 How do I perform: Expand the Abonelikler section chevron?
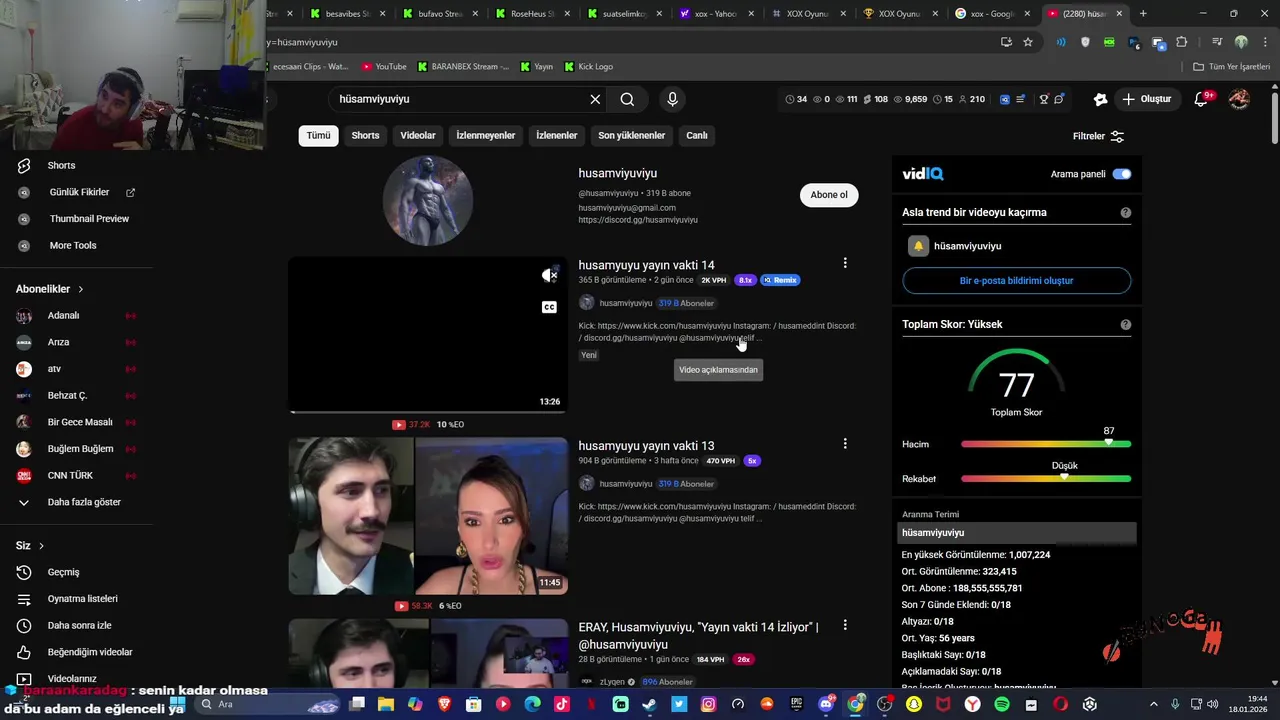81,289
